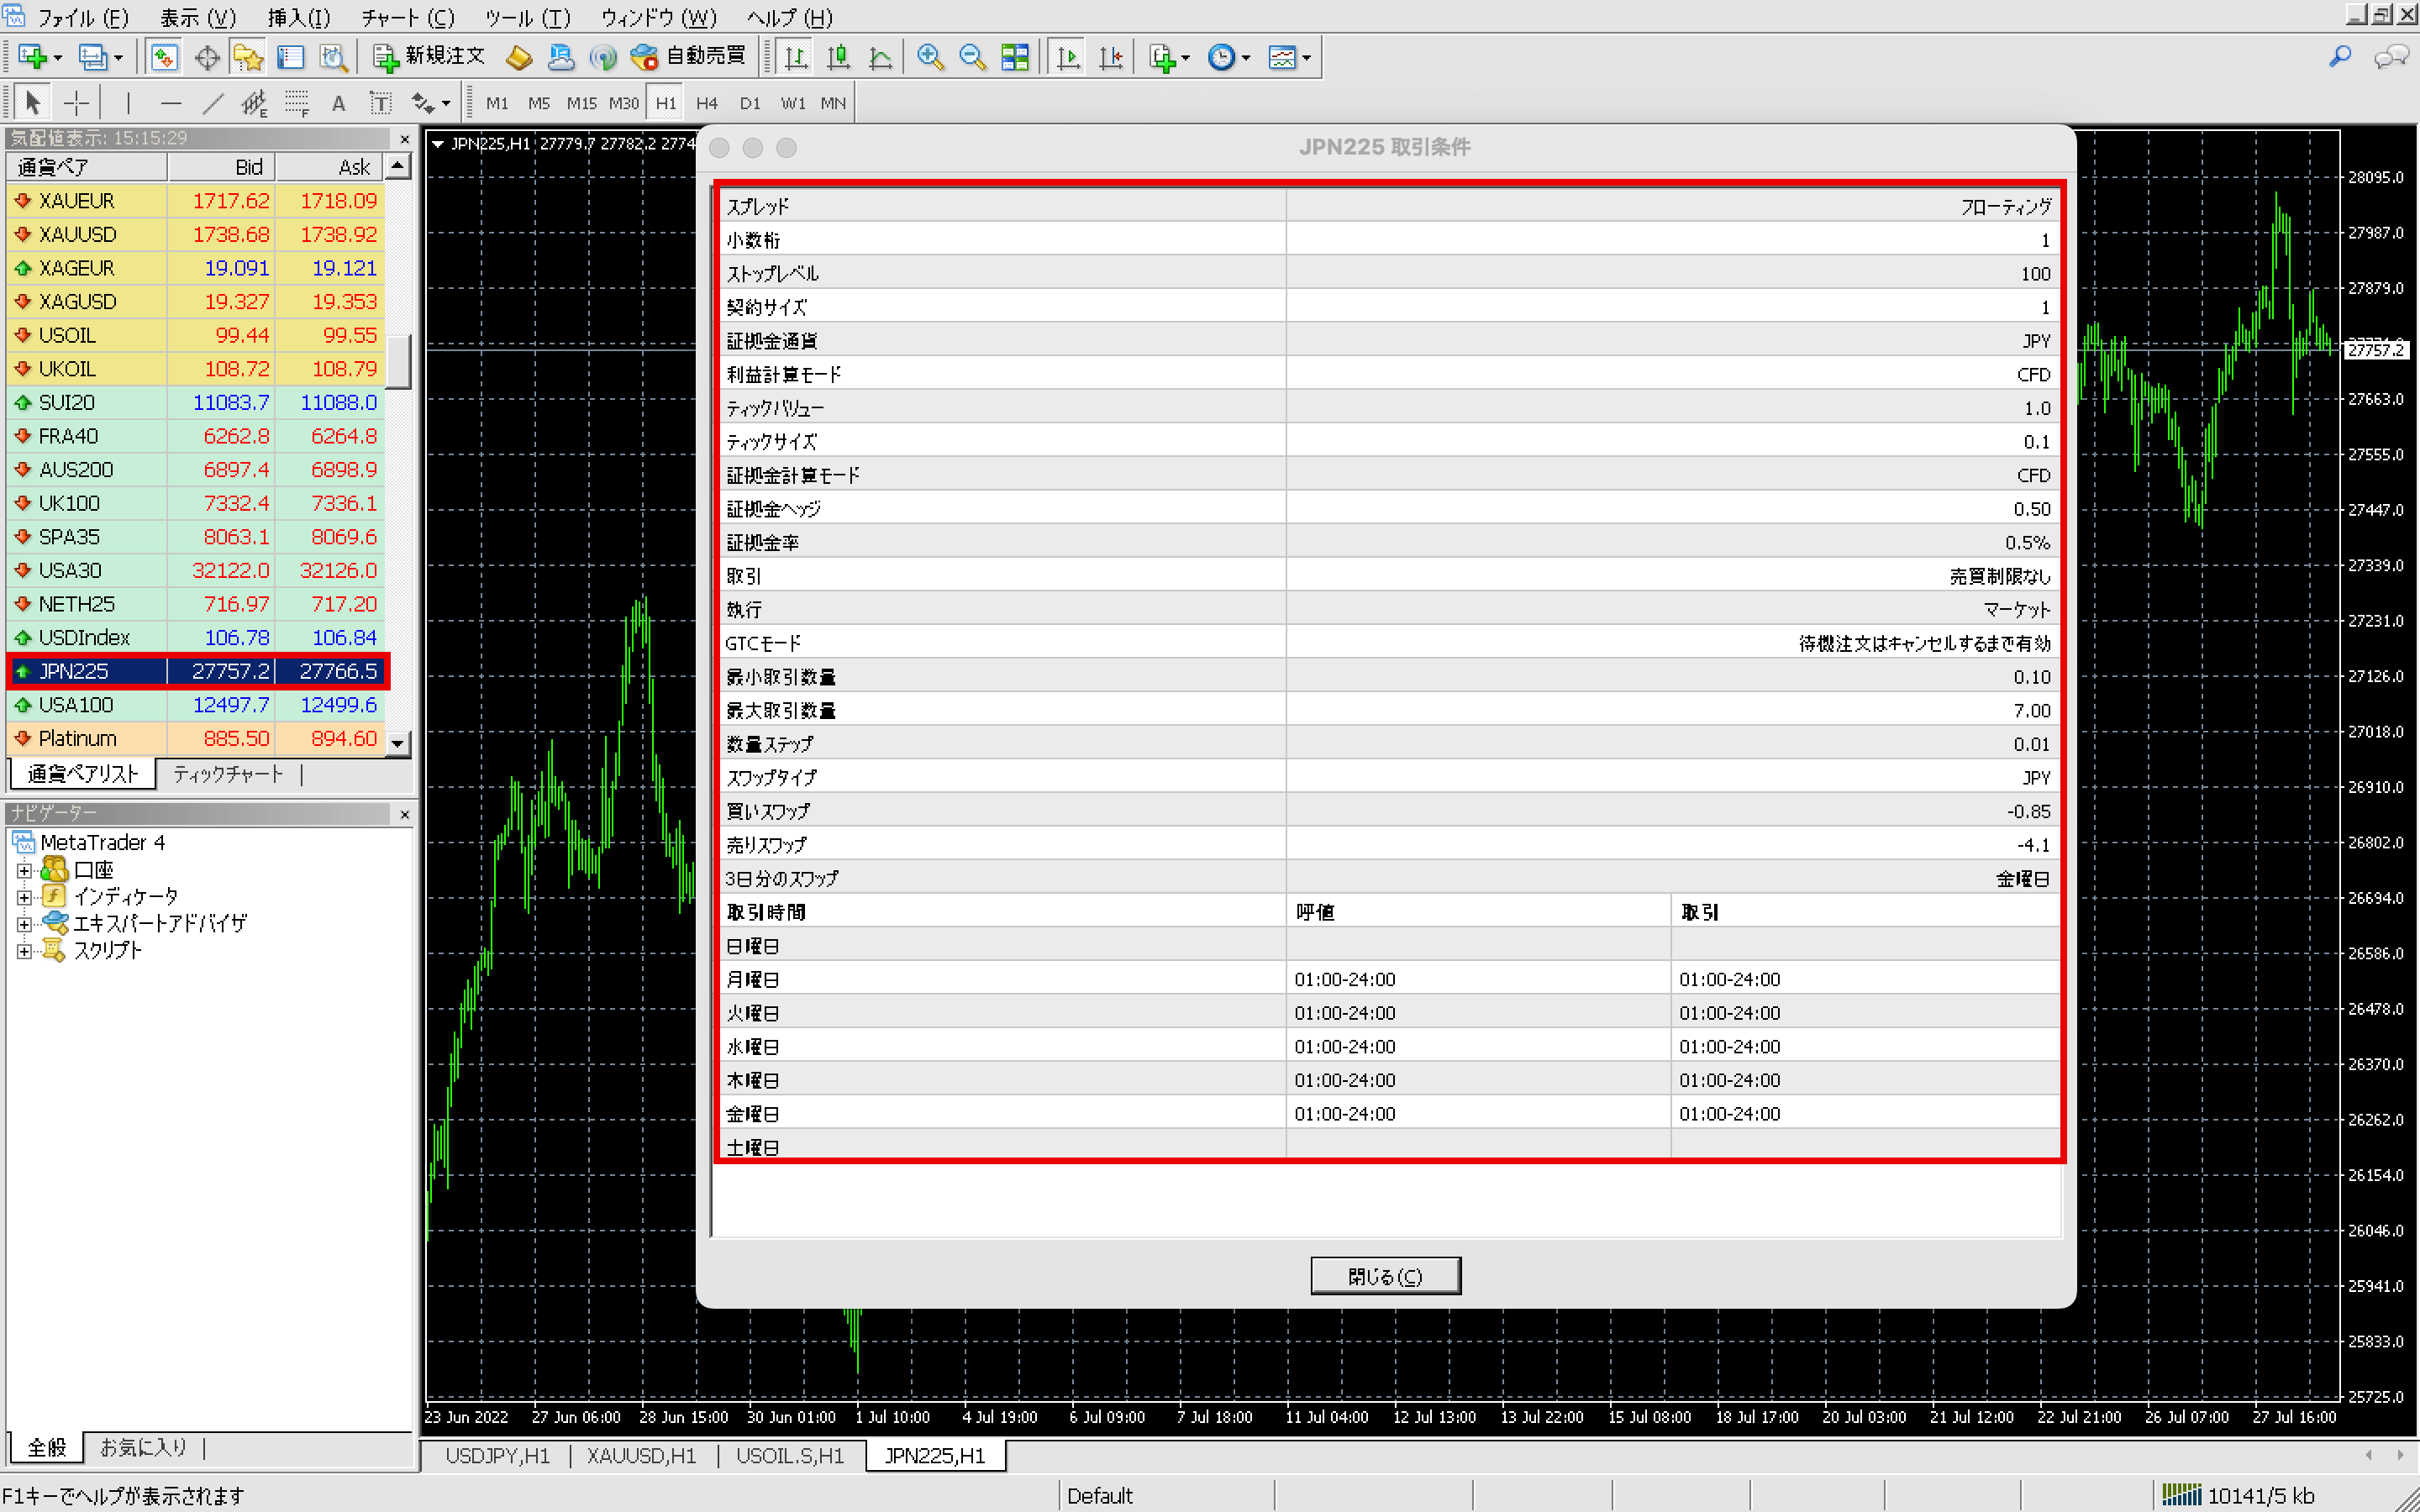Expand the エキスパートアドバイザ tree node
Image resolution: width=2420 pixels, height=1512 pixels.
(24, 924)
